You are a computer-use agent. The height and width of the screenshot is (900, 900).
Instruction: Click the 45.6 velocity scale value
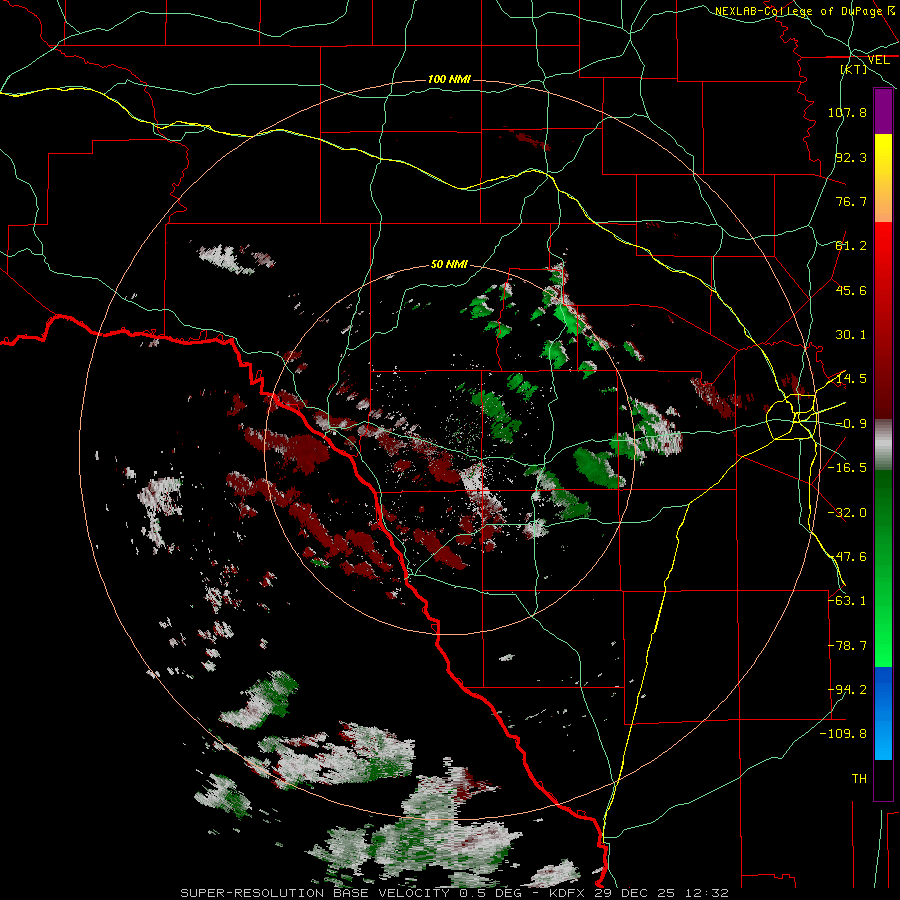(851, 290)
